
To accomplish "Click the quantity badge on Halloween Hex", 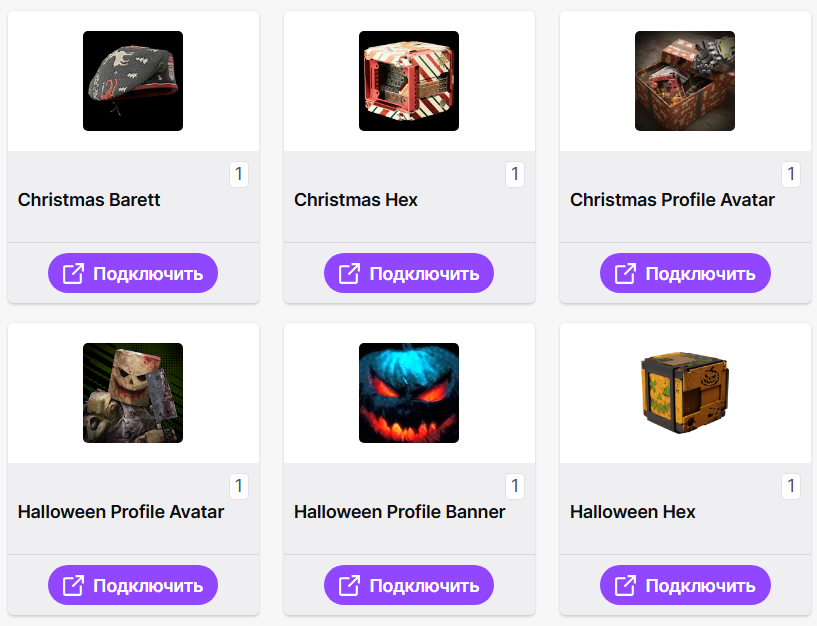I will click(791, 487).
